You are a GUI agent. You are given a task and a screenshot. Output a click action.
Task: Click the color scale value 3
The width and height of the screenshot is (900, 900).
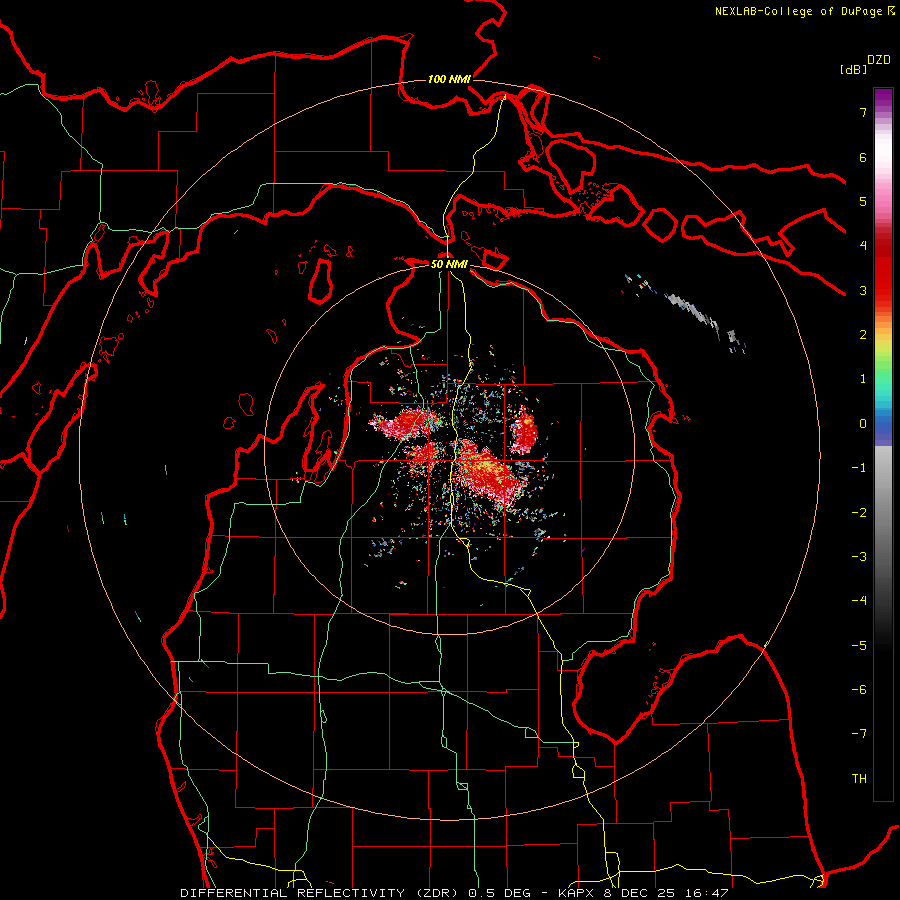point(863,290)
